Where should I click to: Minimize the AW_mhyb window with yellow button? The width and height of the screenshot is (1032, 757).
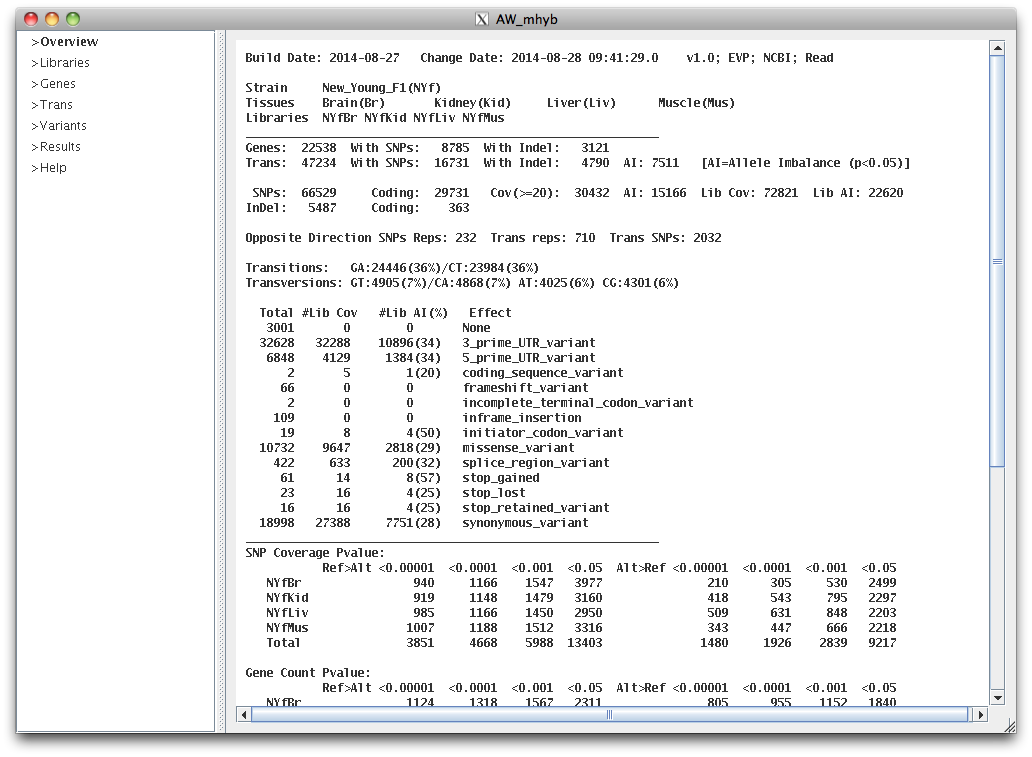click(52, 19)
